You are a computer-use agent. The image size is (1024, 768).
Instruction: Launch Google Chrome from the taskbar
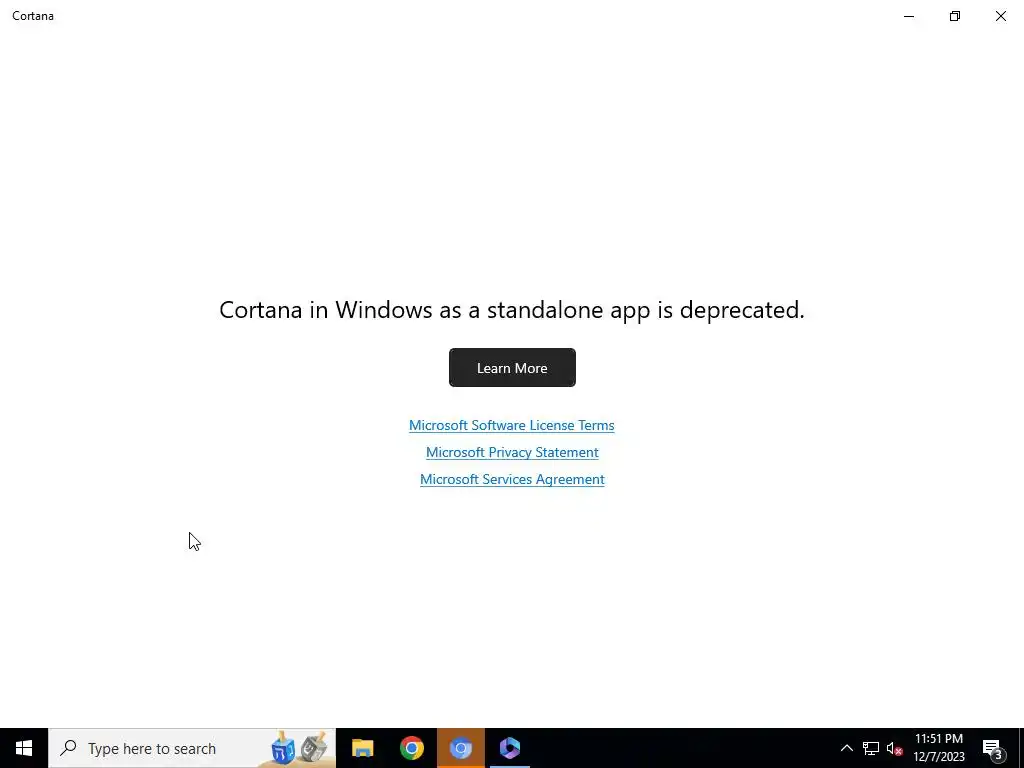pyautogui.click(x=411, y=748)
